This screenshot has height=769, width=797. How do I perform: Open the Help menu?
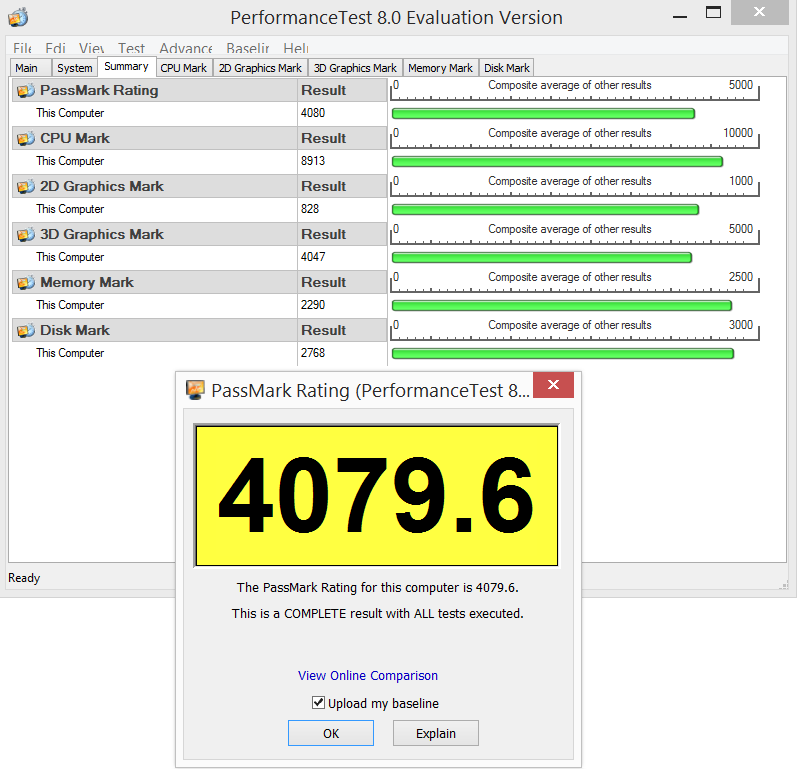click(x=296, y=48)
